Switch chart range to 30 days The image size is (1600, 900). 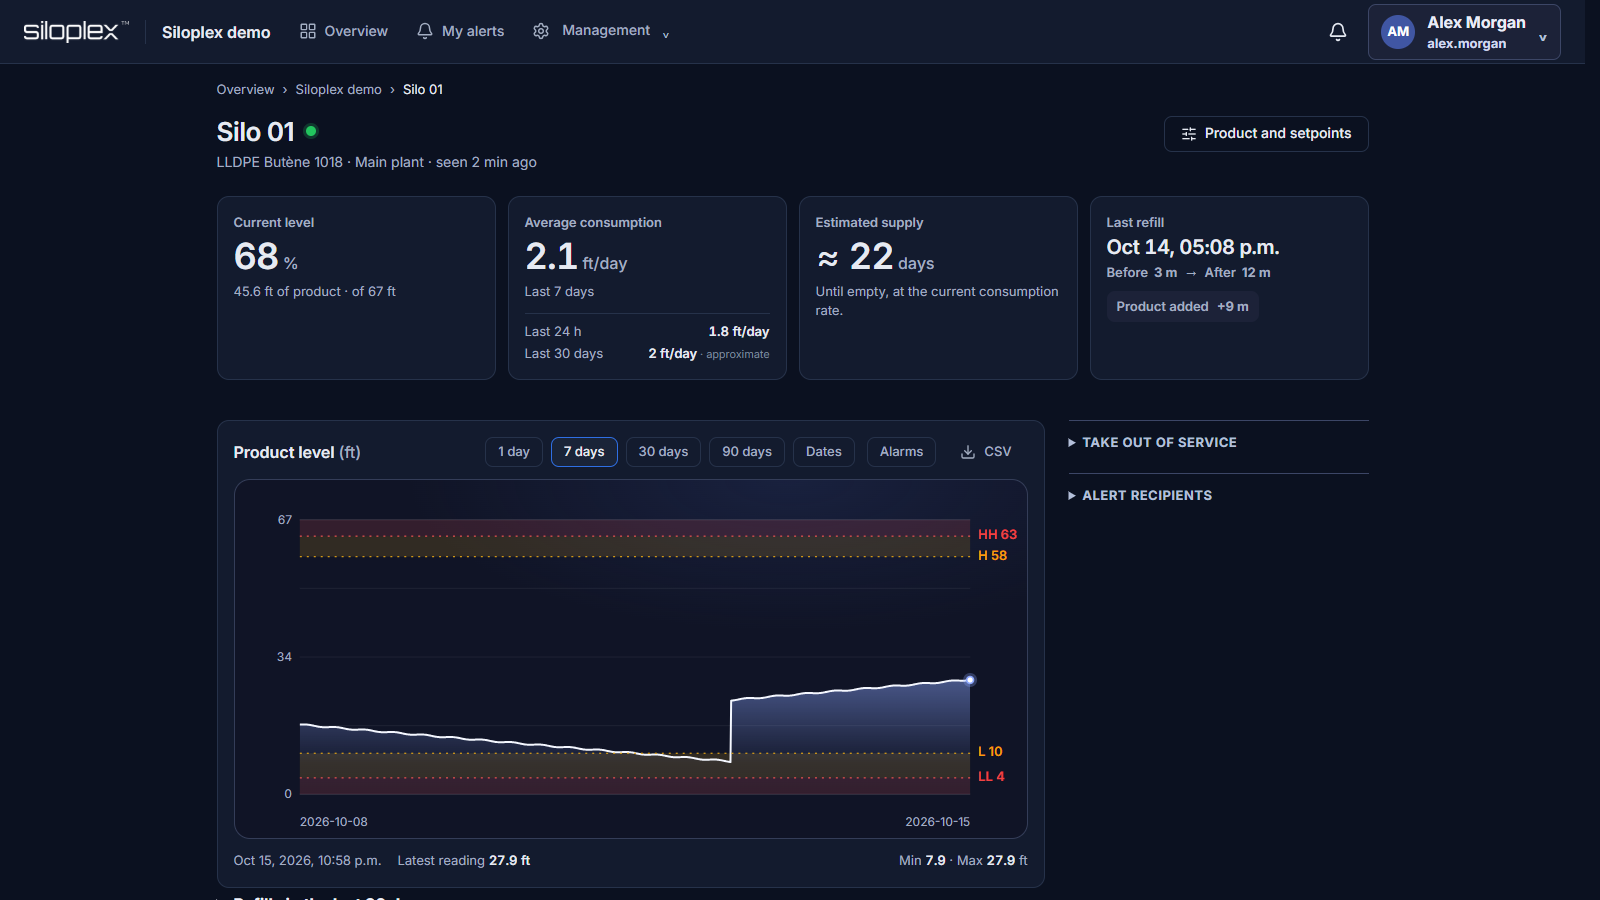[663, 452]
